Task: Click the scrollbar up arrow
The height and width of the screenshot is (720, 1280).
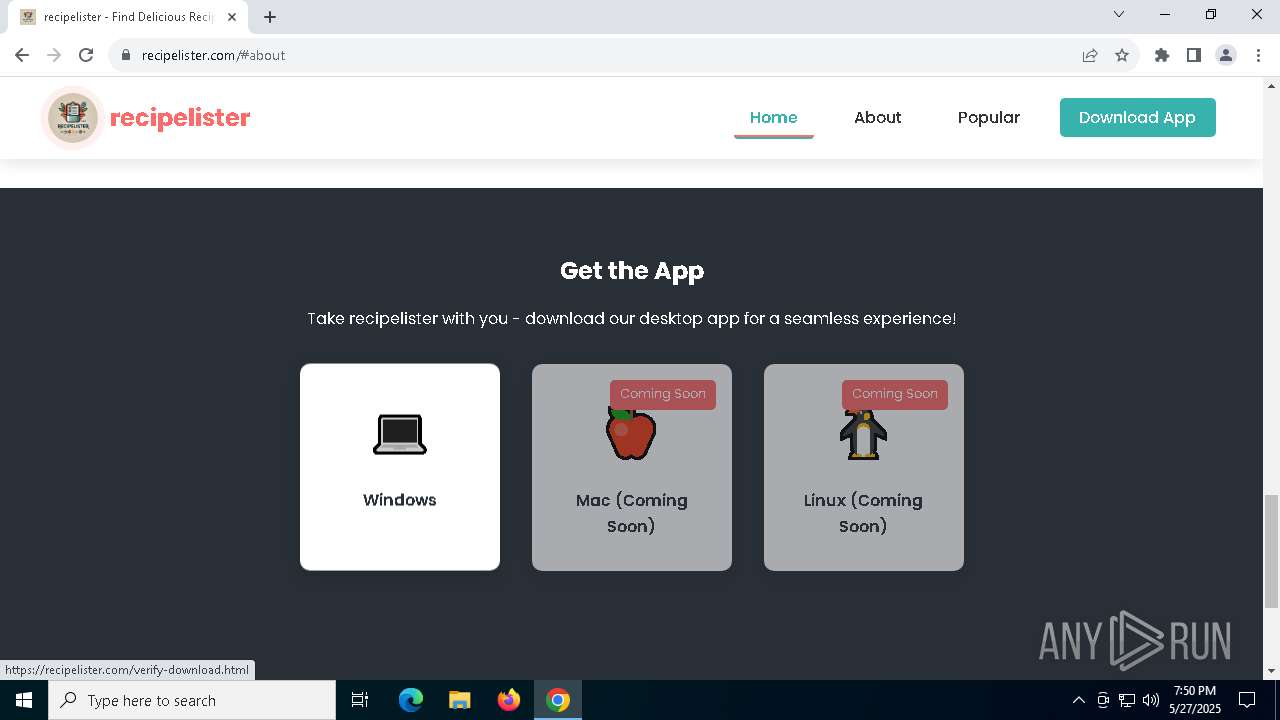Action: click(1271, 85)
